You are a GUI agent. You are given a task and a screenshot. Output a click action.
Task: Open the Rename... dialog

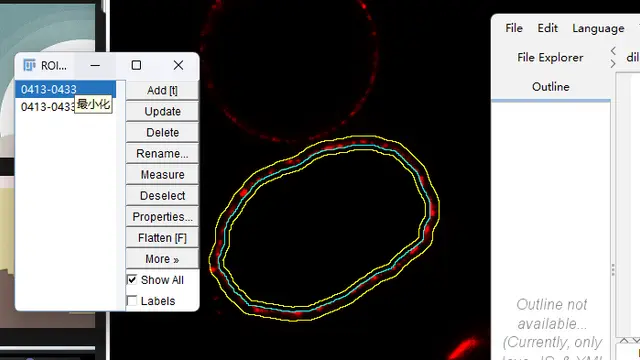[162, 153]
